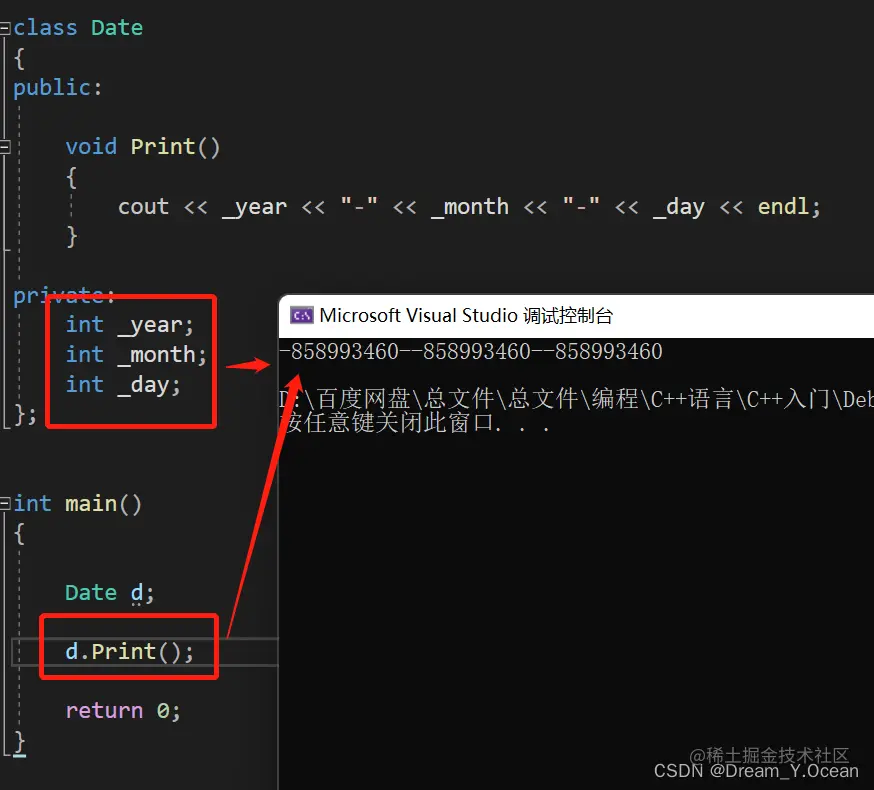Click the Microsoft Visual Studio debug console title

(466, 316)
